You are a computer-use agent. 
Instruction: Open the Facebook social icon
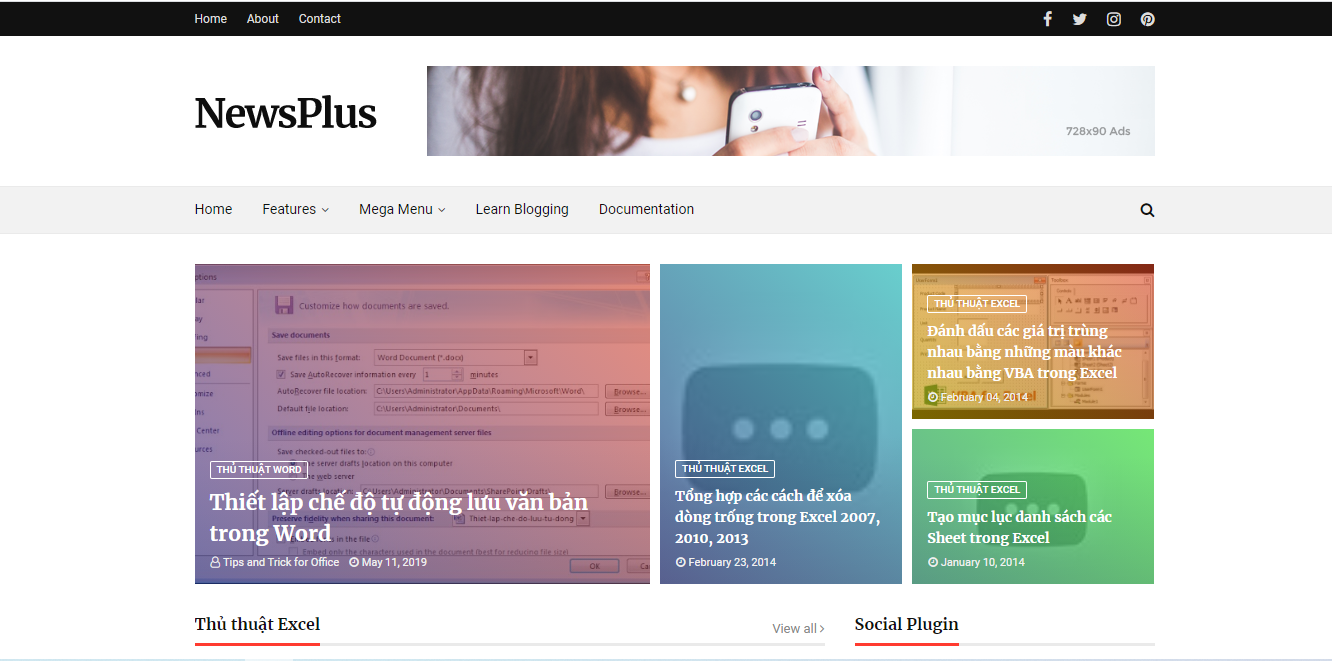click(1047, 19)
